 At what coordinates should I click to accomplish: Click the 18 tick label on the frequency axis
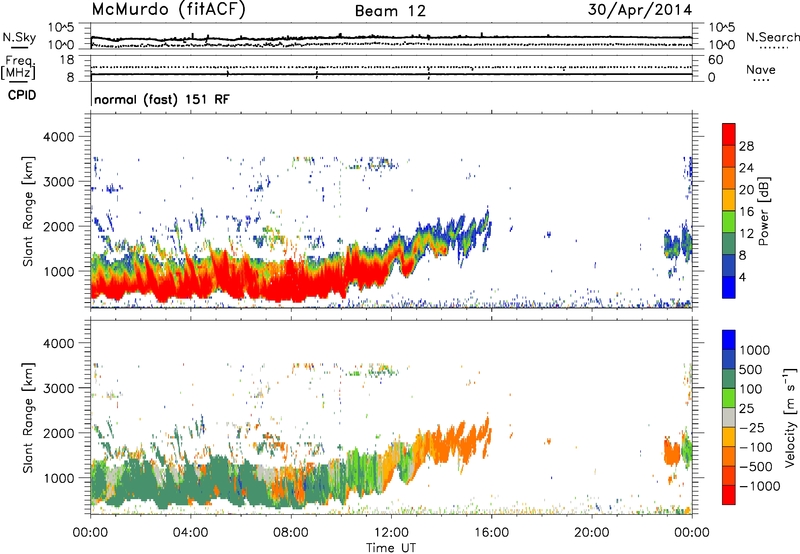66,60
